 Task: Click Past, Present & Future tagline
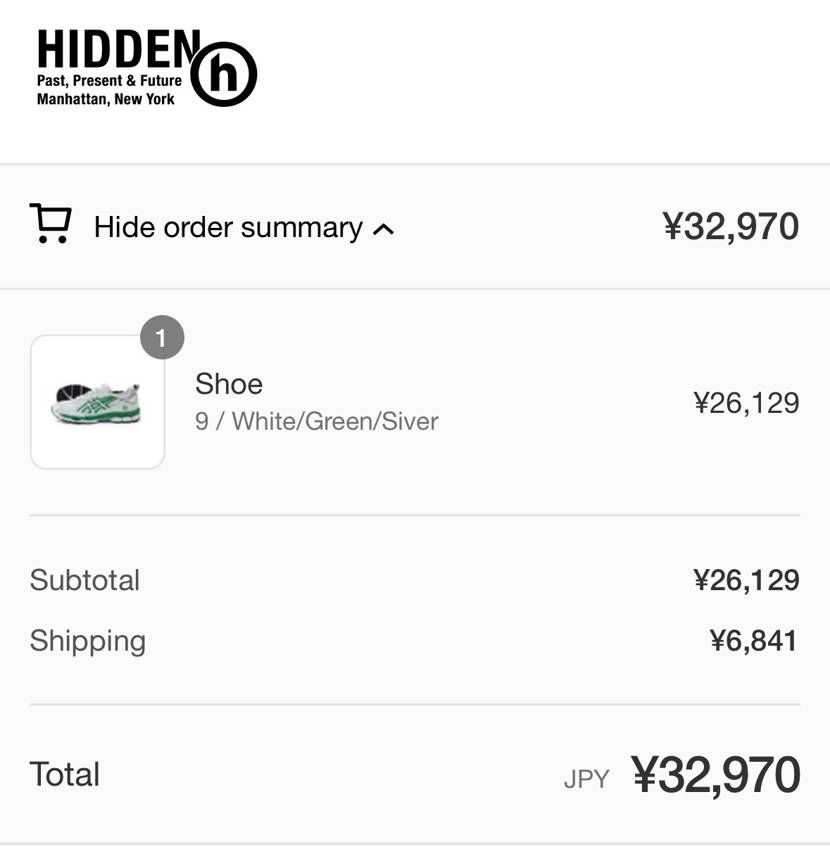coord(109,81)
